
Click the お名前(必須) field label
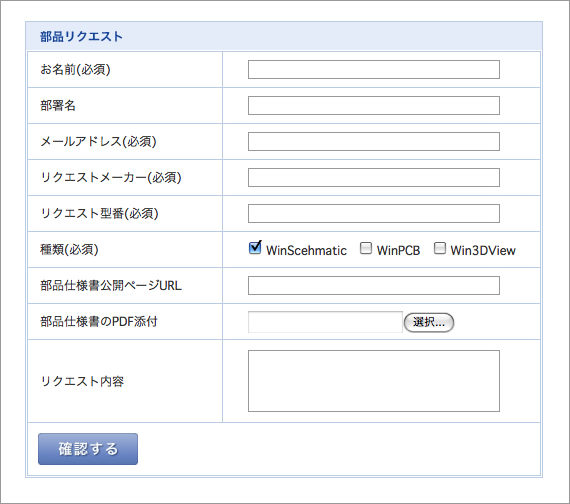click(75, 69)
